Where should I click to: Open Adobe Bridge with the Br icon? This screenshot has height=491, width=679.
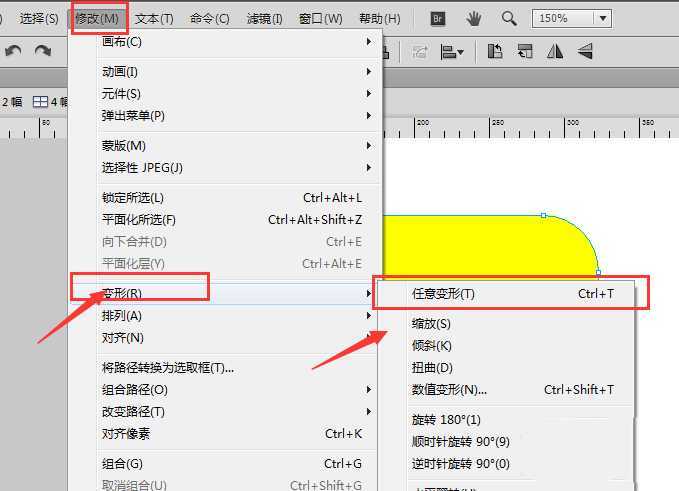[437, 18]
